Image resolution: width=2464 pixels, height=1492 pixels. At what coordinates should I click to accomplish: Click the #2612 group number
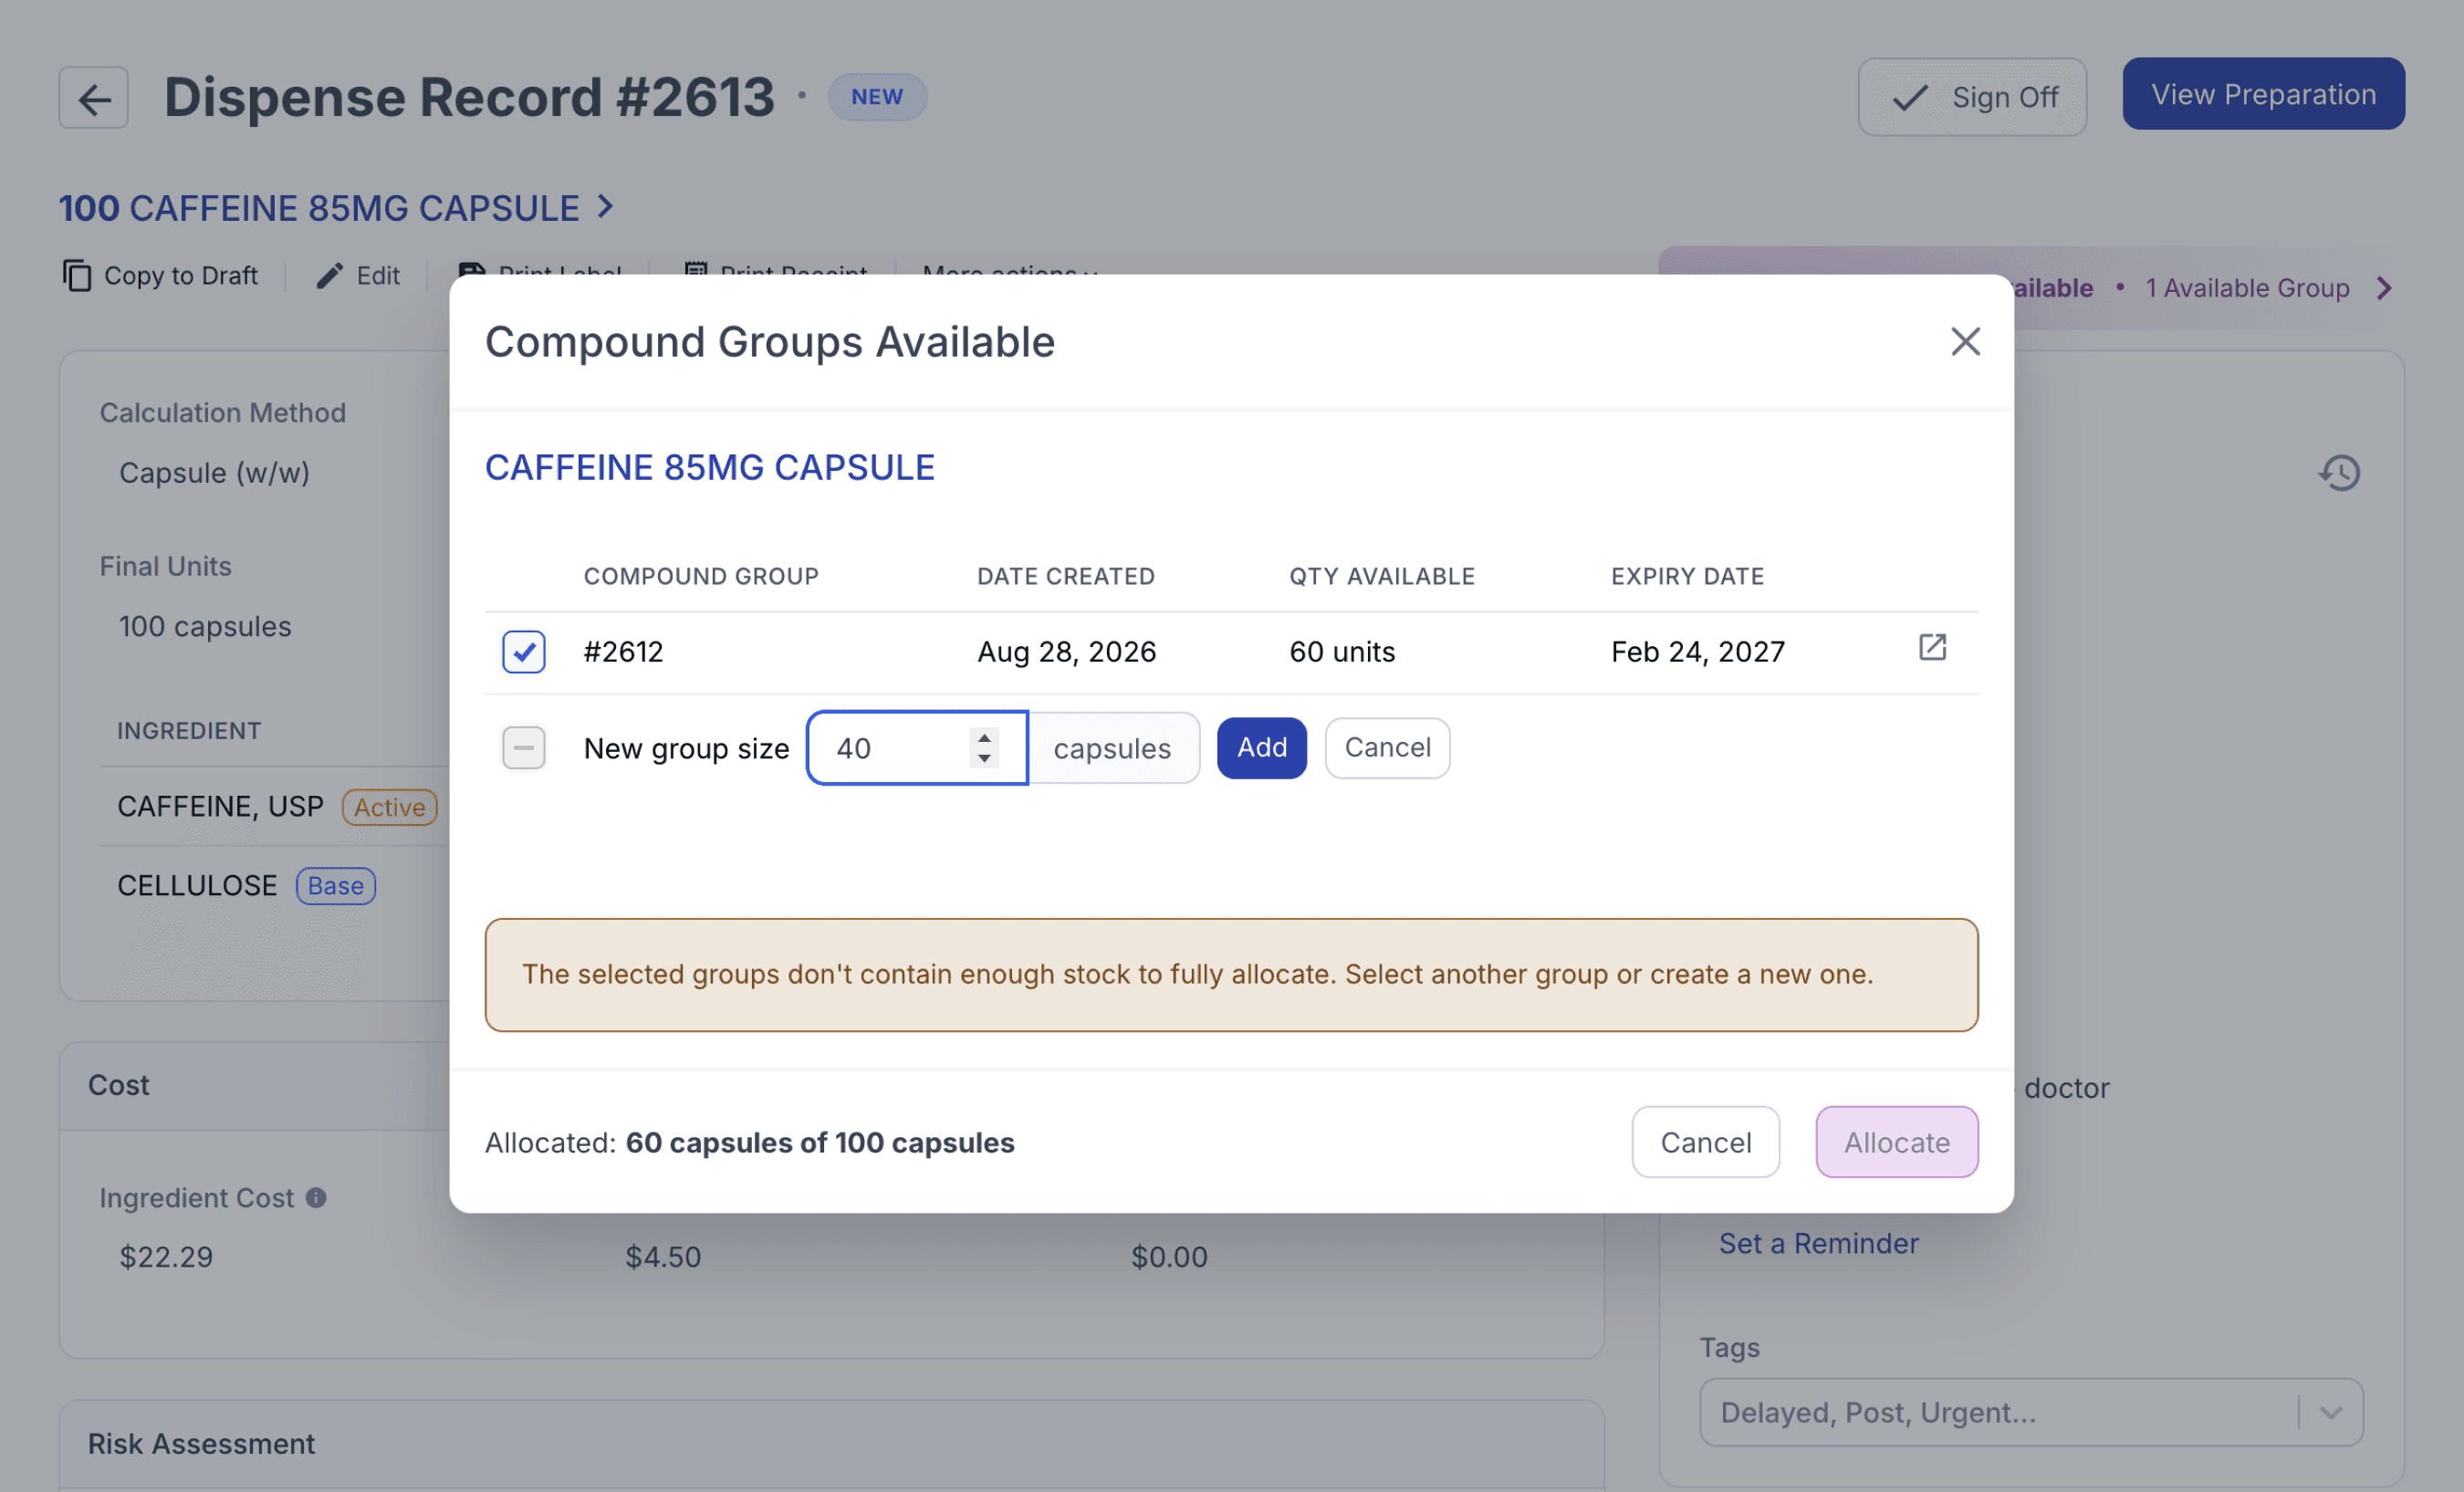[x=623, y=652]
